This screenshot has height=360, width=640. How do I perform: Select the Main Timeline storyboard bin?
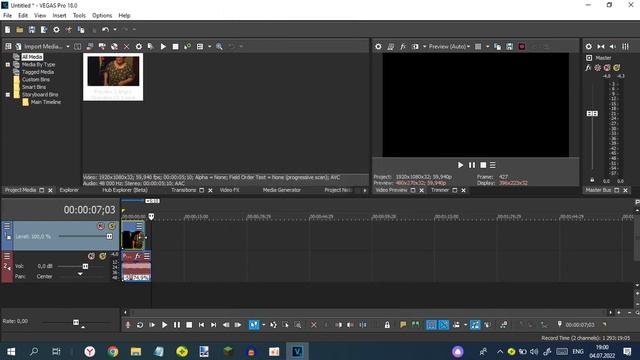tap(46, 102)
